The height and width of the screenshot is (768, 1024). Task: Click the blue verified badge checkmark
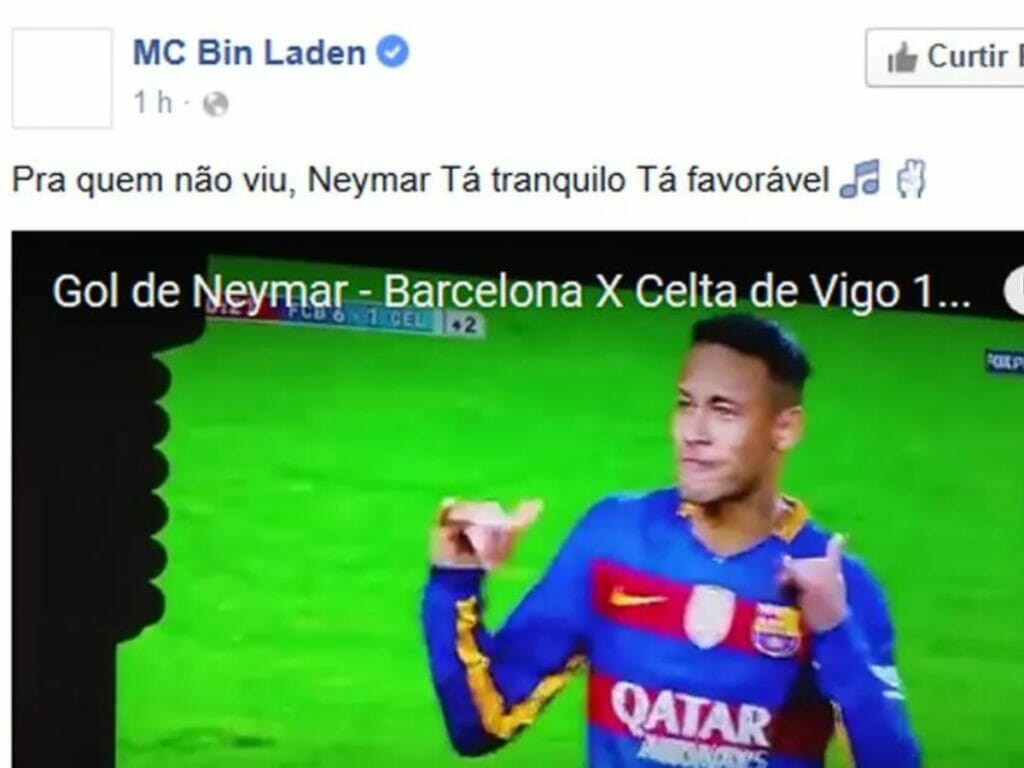[392, 52]
